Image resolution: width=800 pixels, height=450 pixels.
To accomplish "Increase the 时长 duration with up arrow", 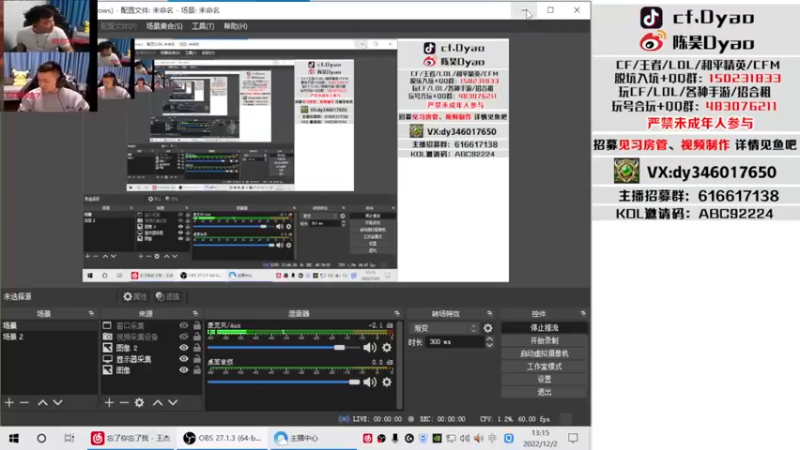I will pyautogui.click(x=489, y=339).
